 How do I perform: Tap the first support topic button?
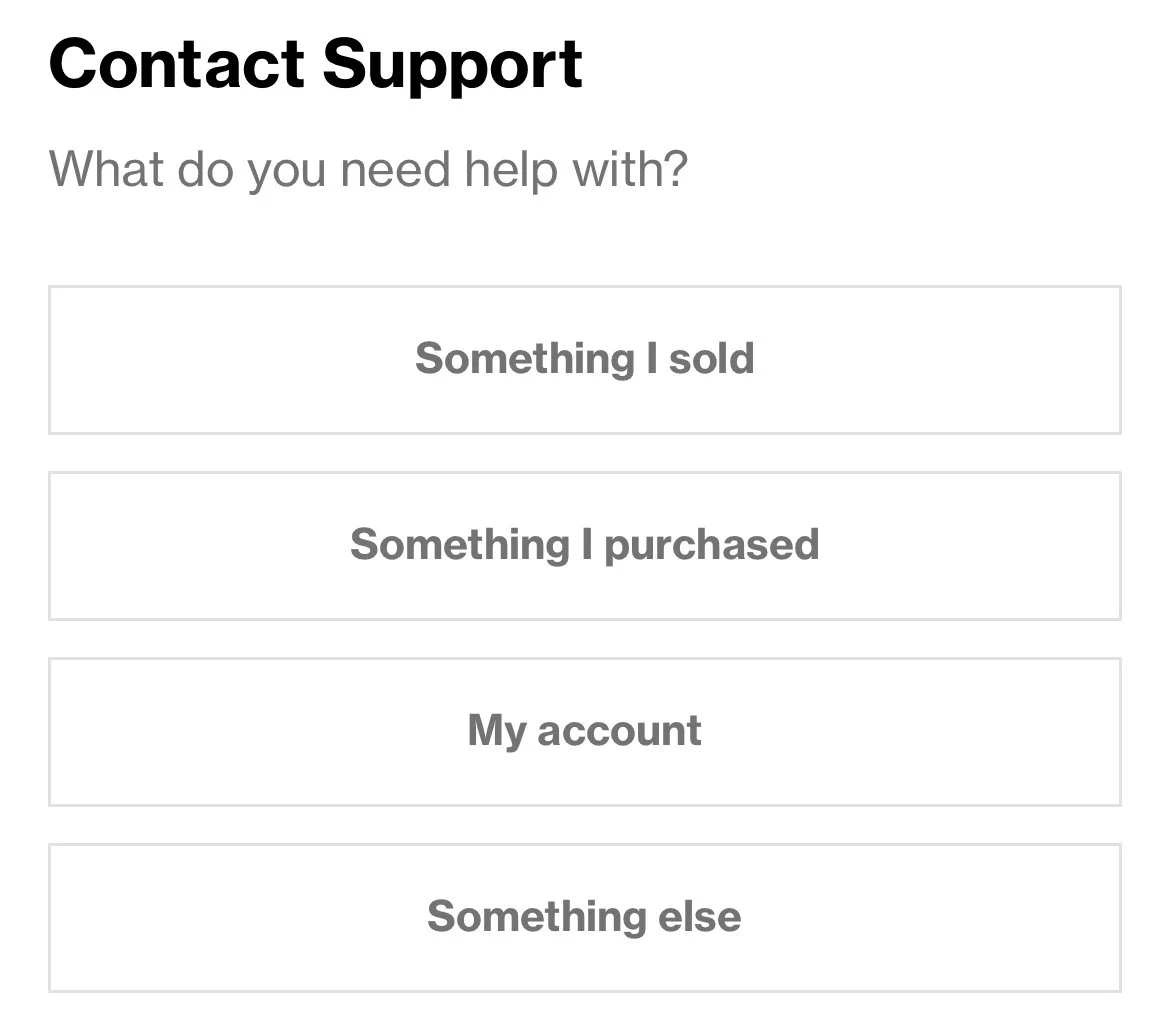(x=585, y=360)
